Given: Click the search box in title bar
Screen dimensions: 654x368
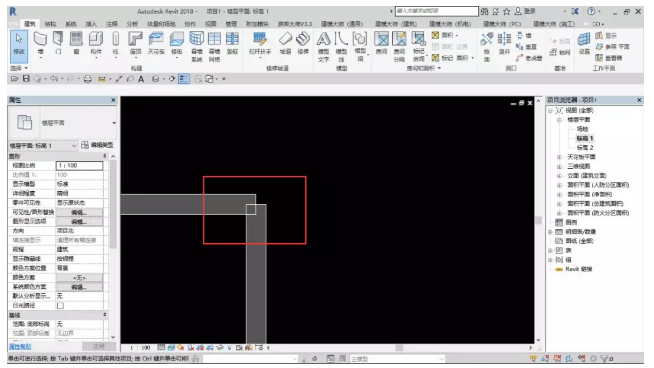Looking at the screenshot, I should [437, 11].
